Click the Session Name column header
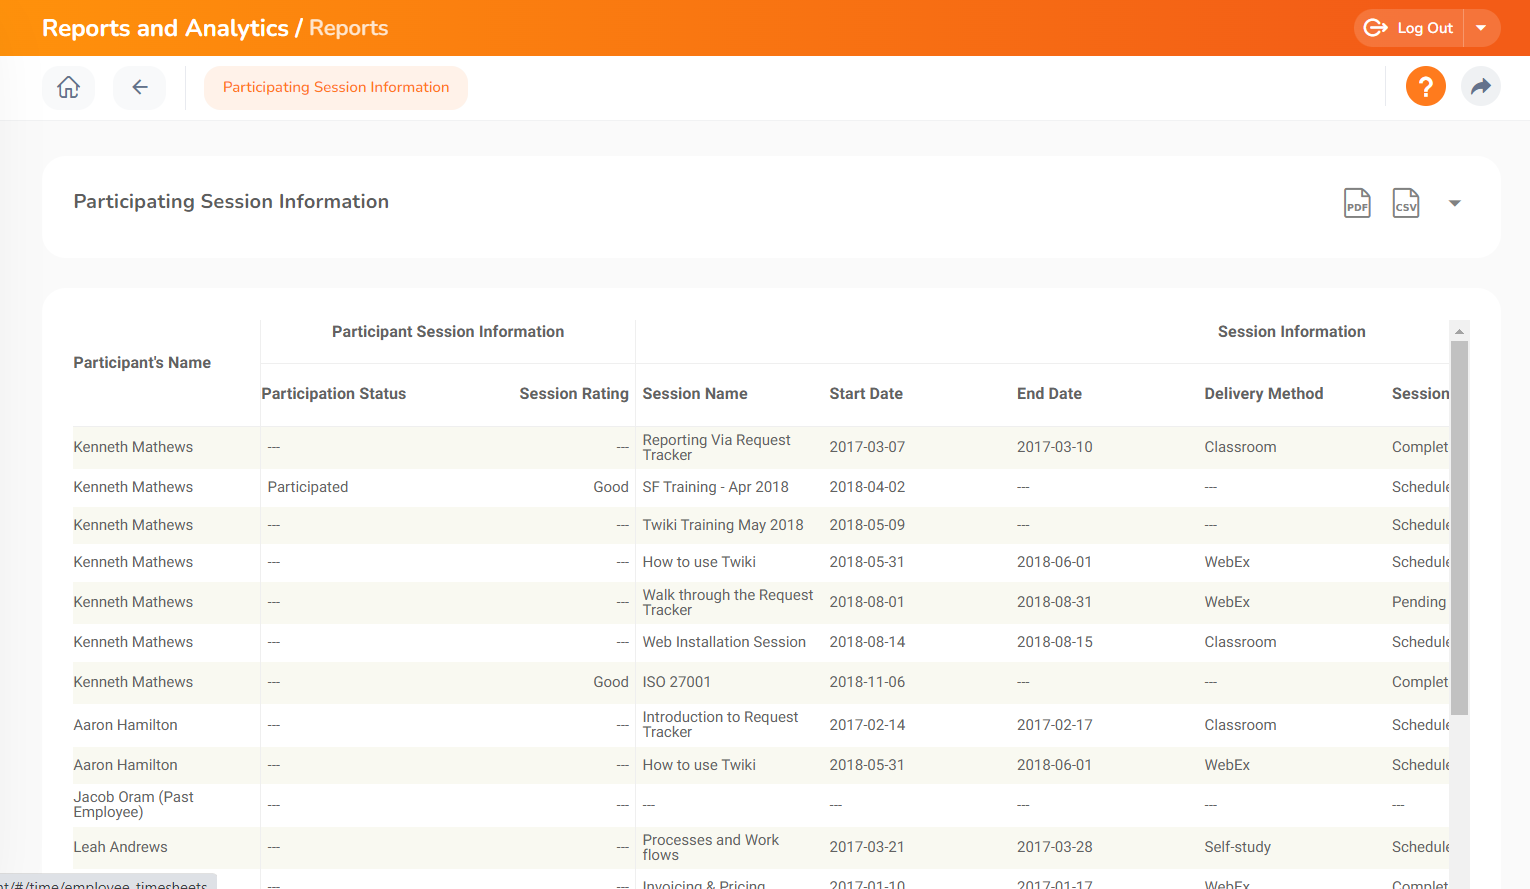1530x889 pixels. coord(695,394)
